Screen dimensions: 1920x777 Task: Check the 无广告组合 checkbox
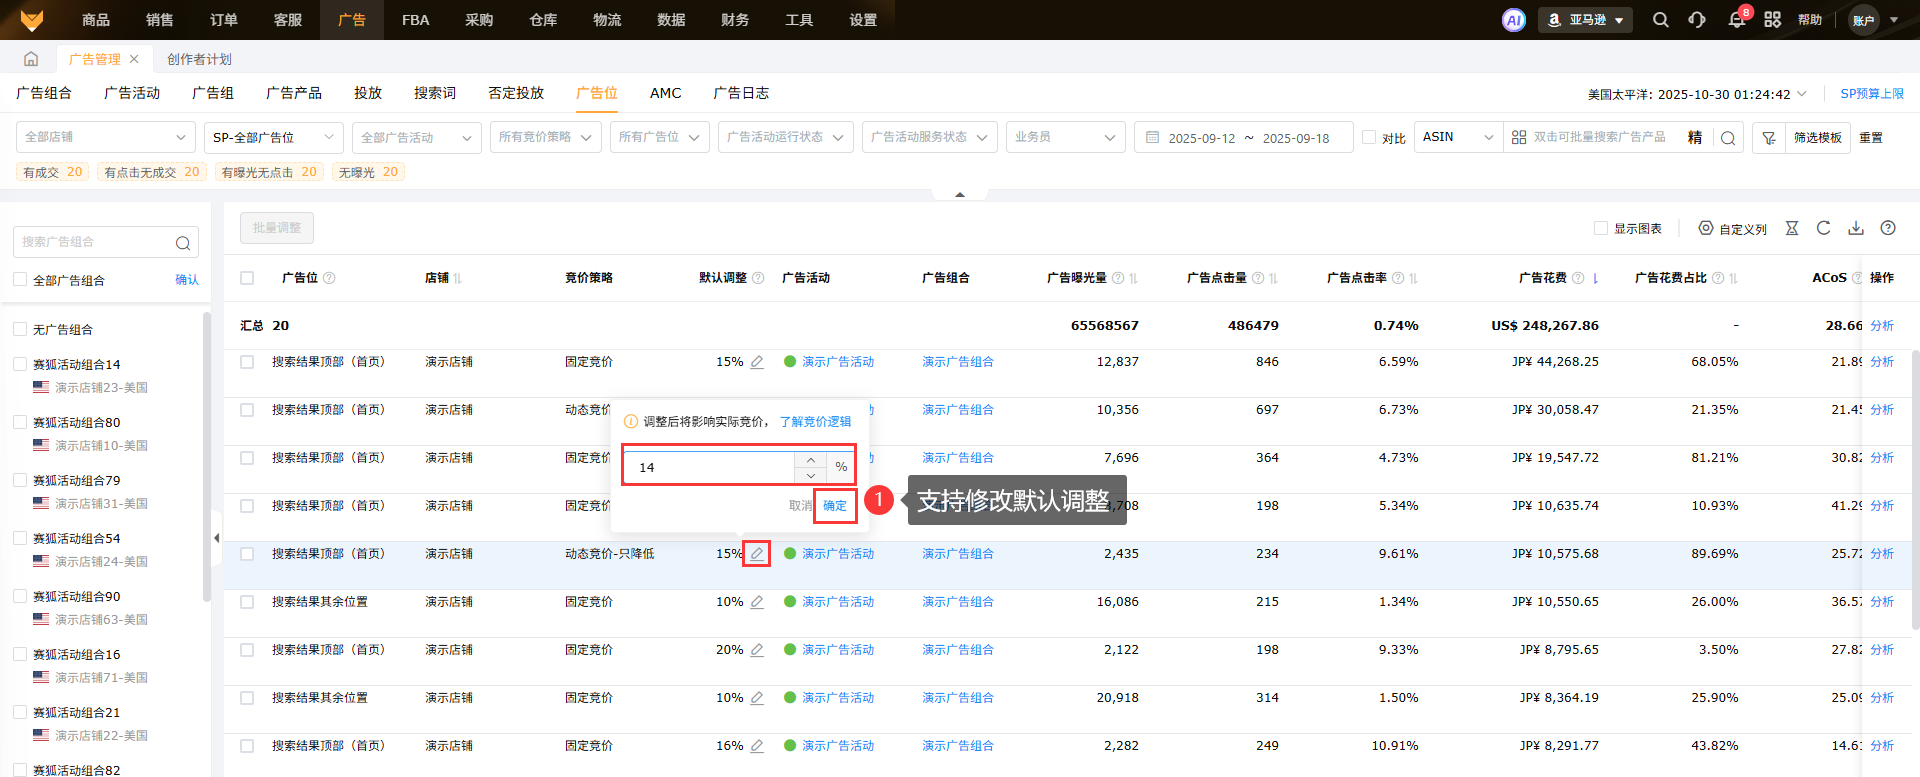coord(20,329)
